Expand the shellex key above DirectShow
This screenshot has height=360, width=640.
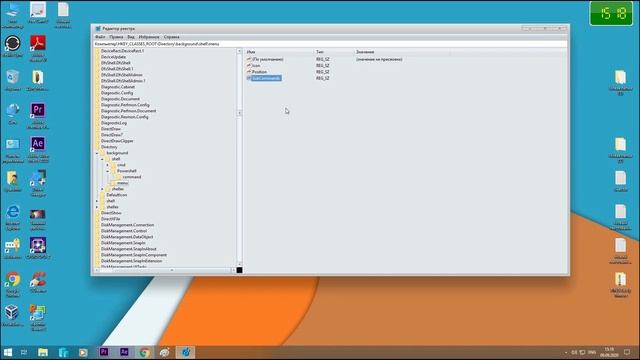97,207
